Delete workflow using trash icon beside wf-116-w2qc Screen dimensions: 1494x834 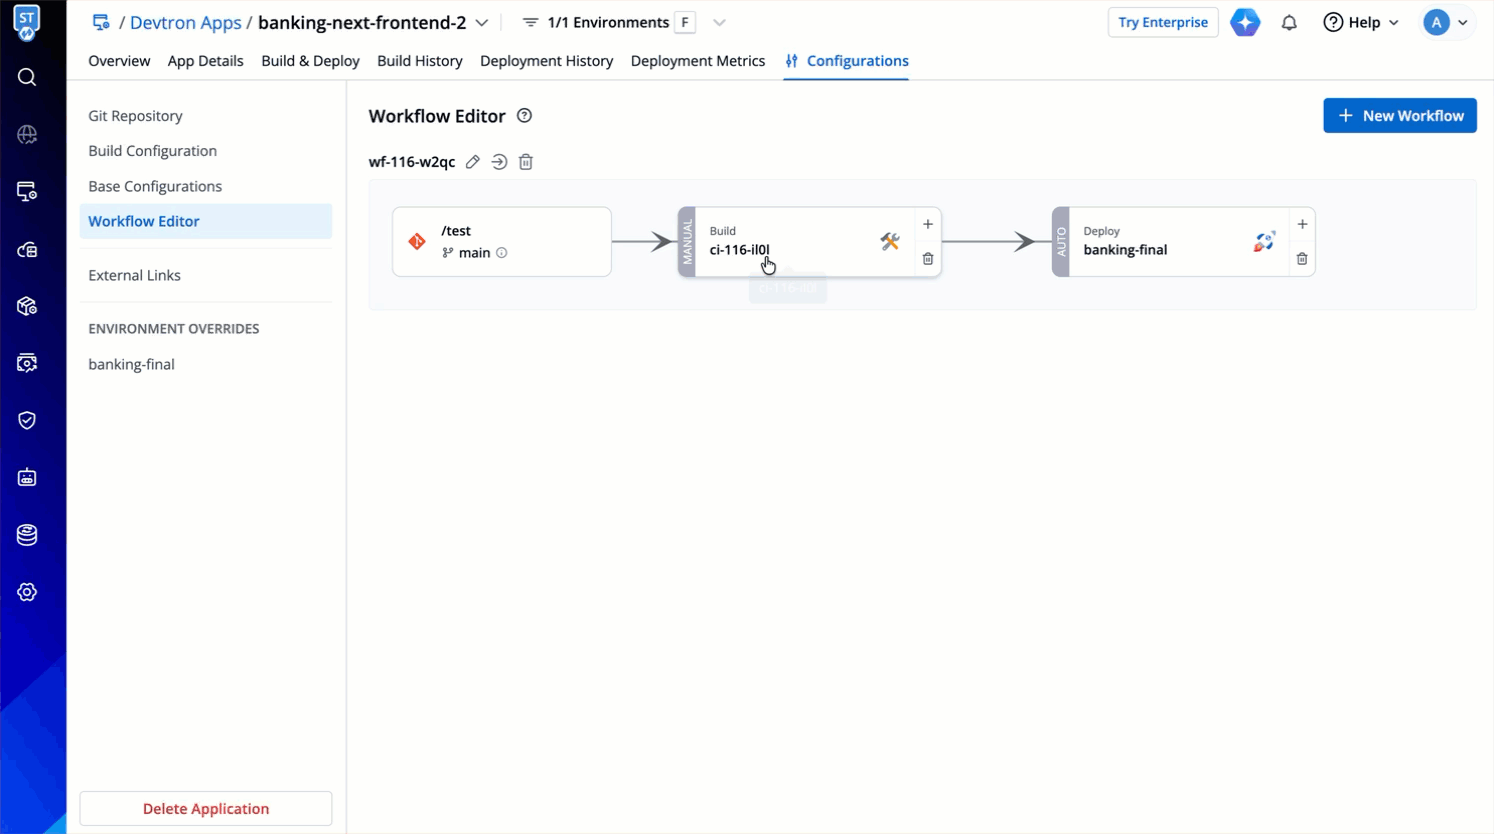[x=526, y=162]
